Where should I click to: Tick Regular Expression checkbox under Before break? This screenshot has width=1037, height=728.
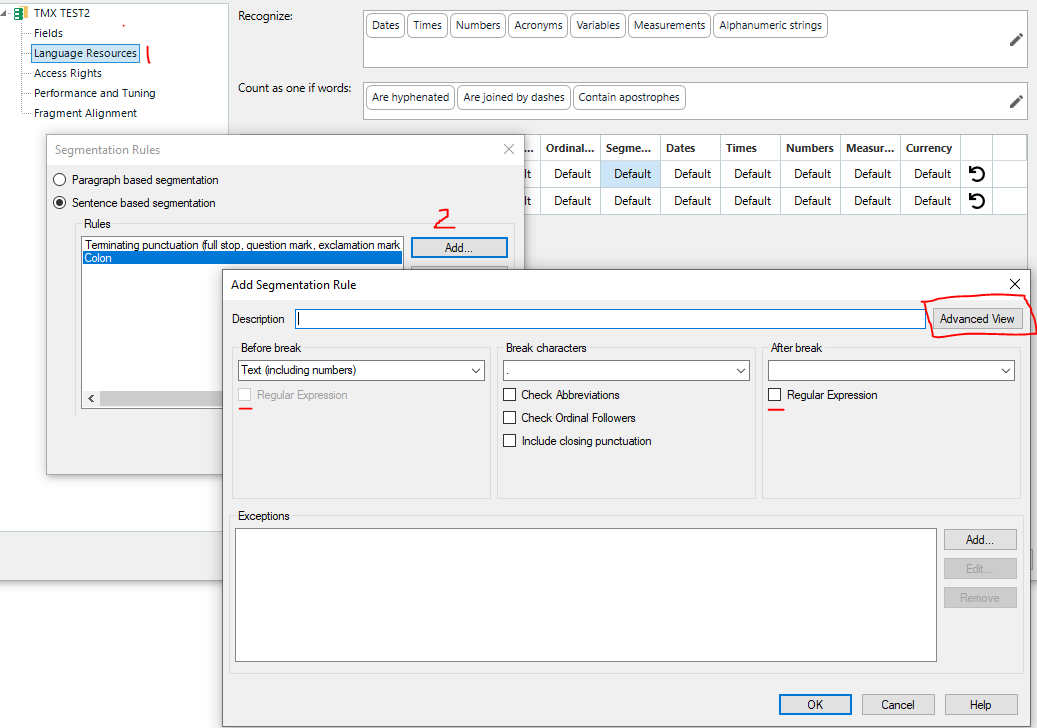pos(245,395)
